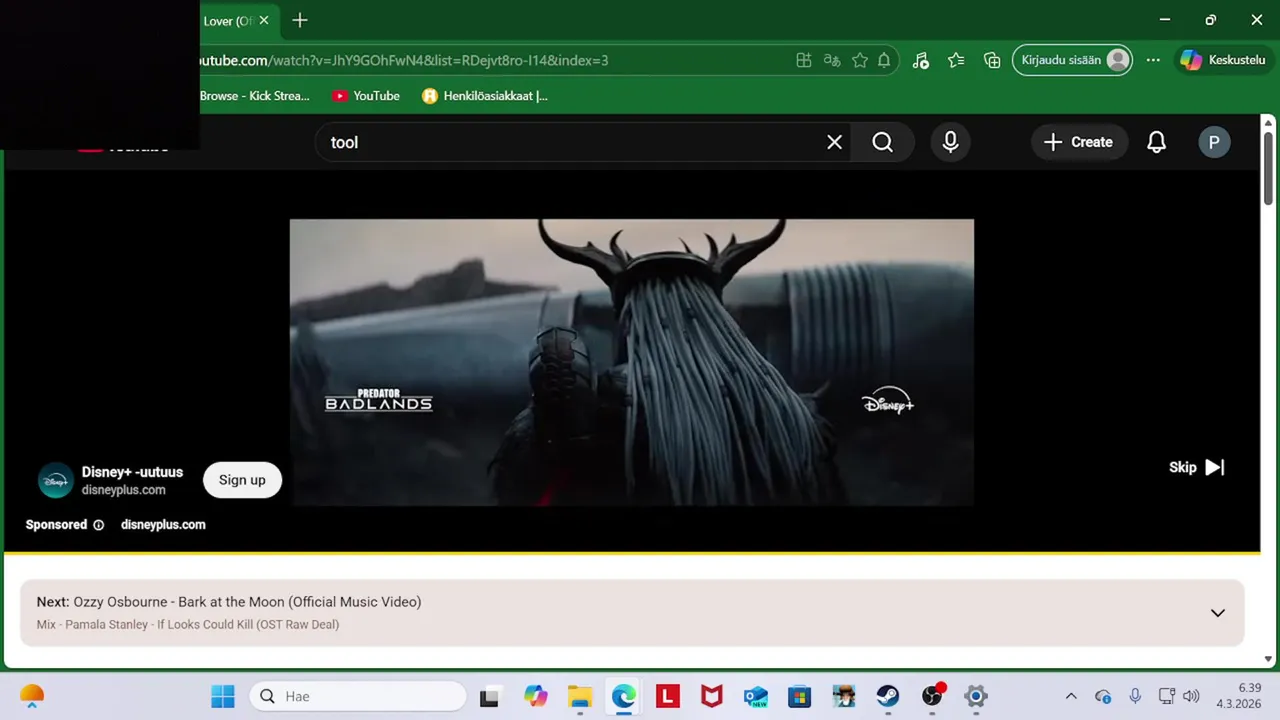Show hidden system tray icons
This screenshot has width=1280, height=720.
tap(1071, 697)
